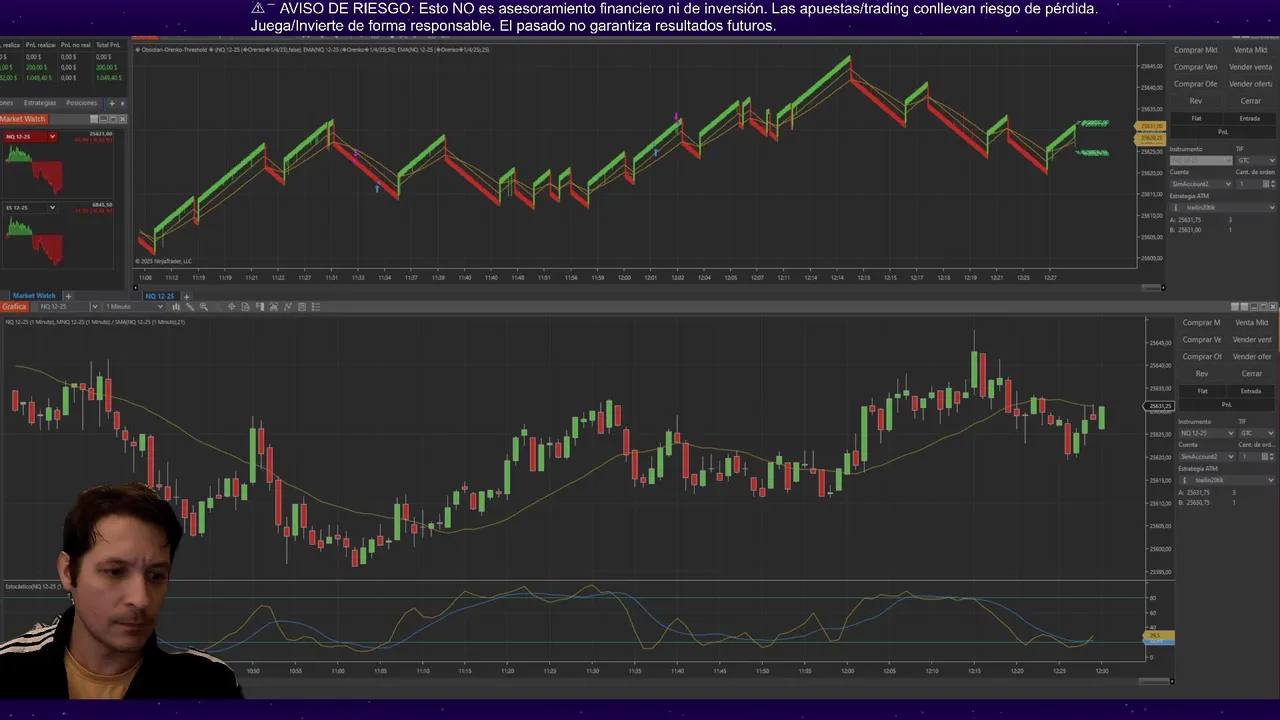Screen dimensions: 1280x720
Task: Click Comprar Ven in upper Chart Trader
Action: [1196, 67]
